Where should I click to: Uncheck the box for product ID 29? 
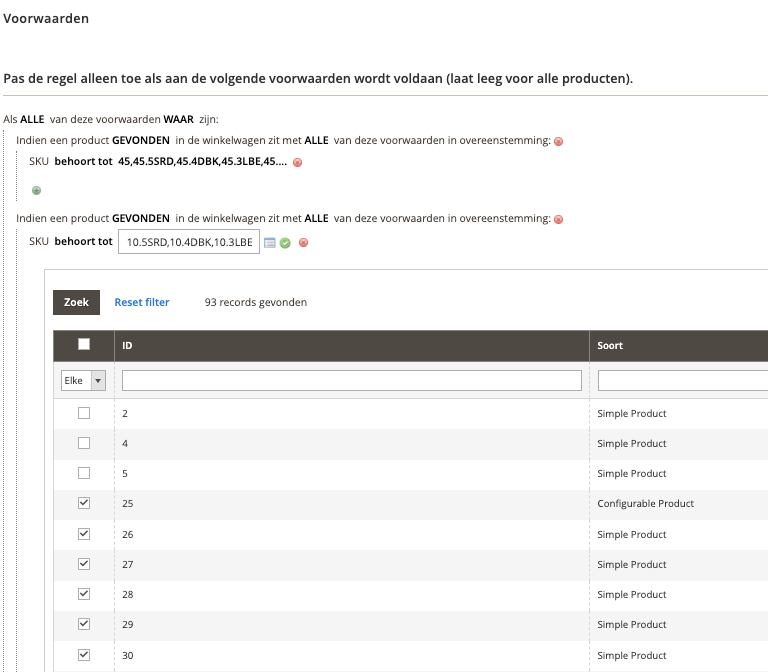[x=84, y=624]
